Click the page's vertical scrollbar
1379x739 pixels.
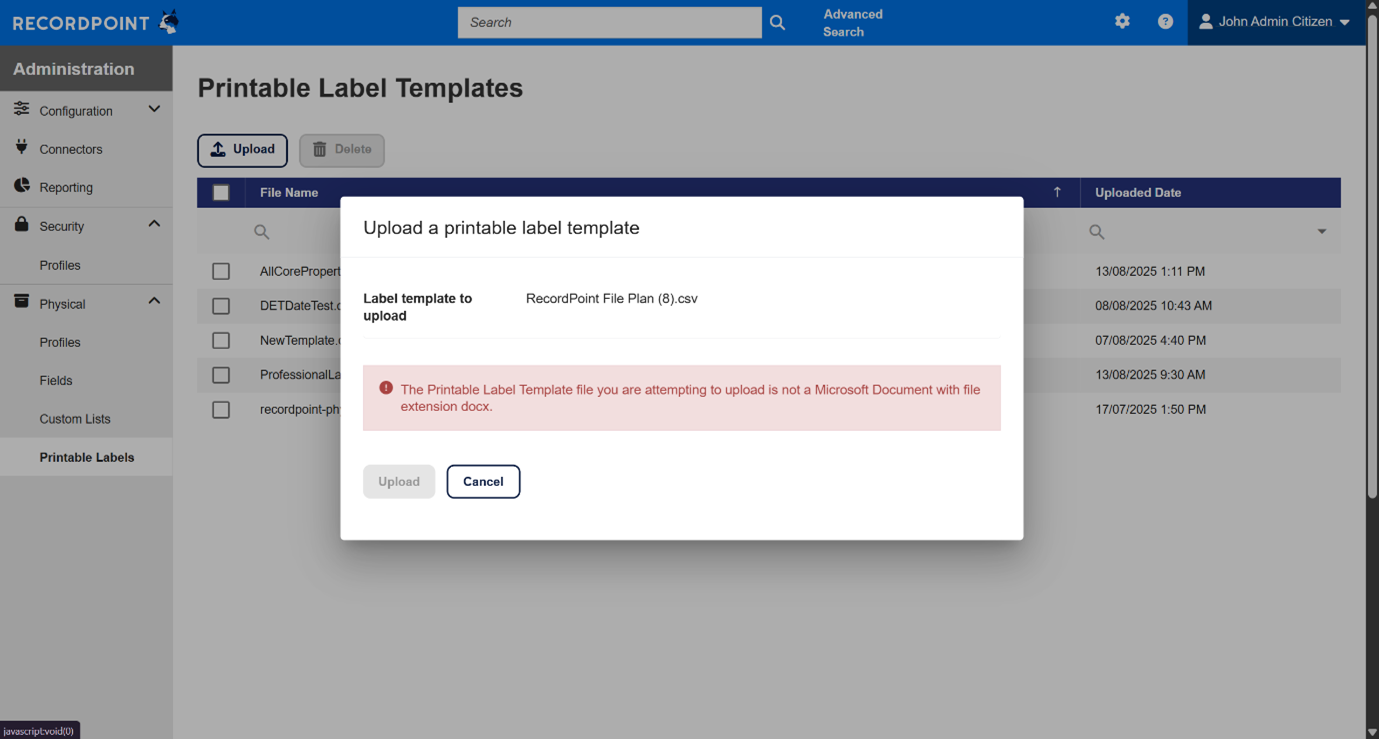point(1372,300)
